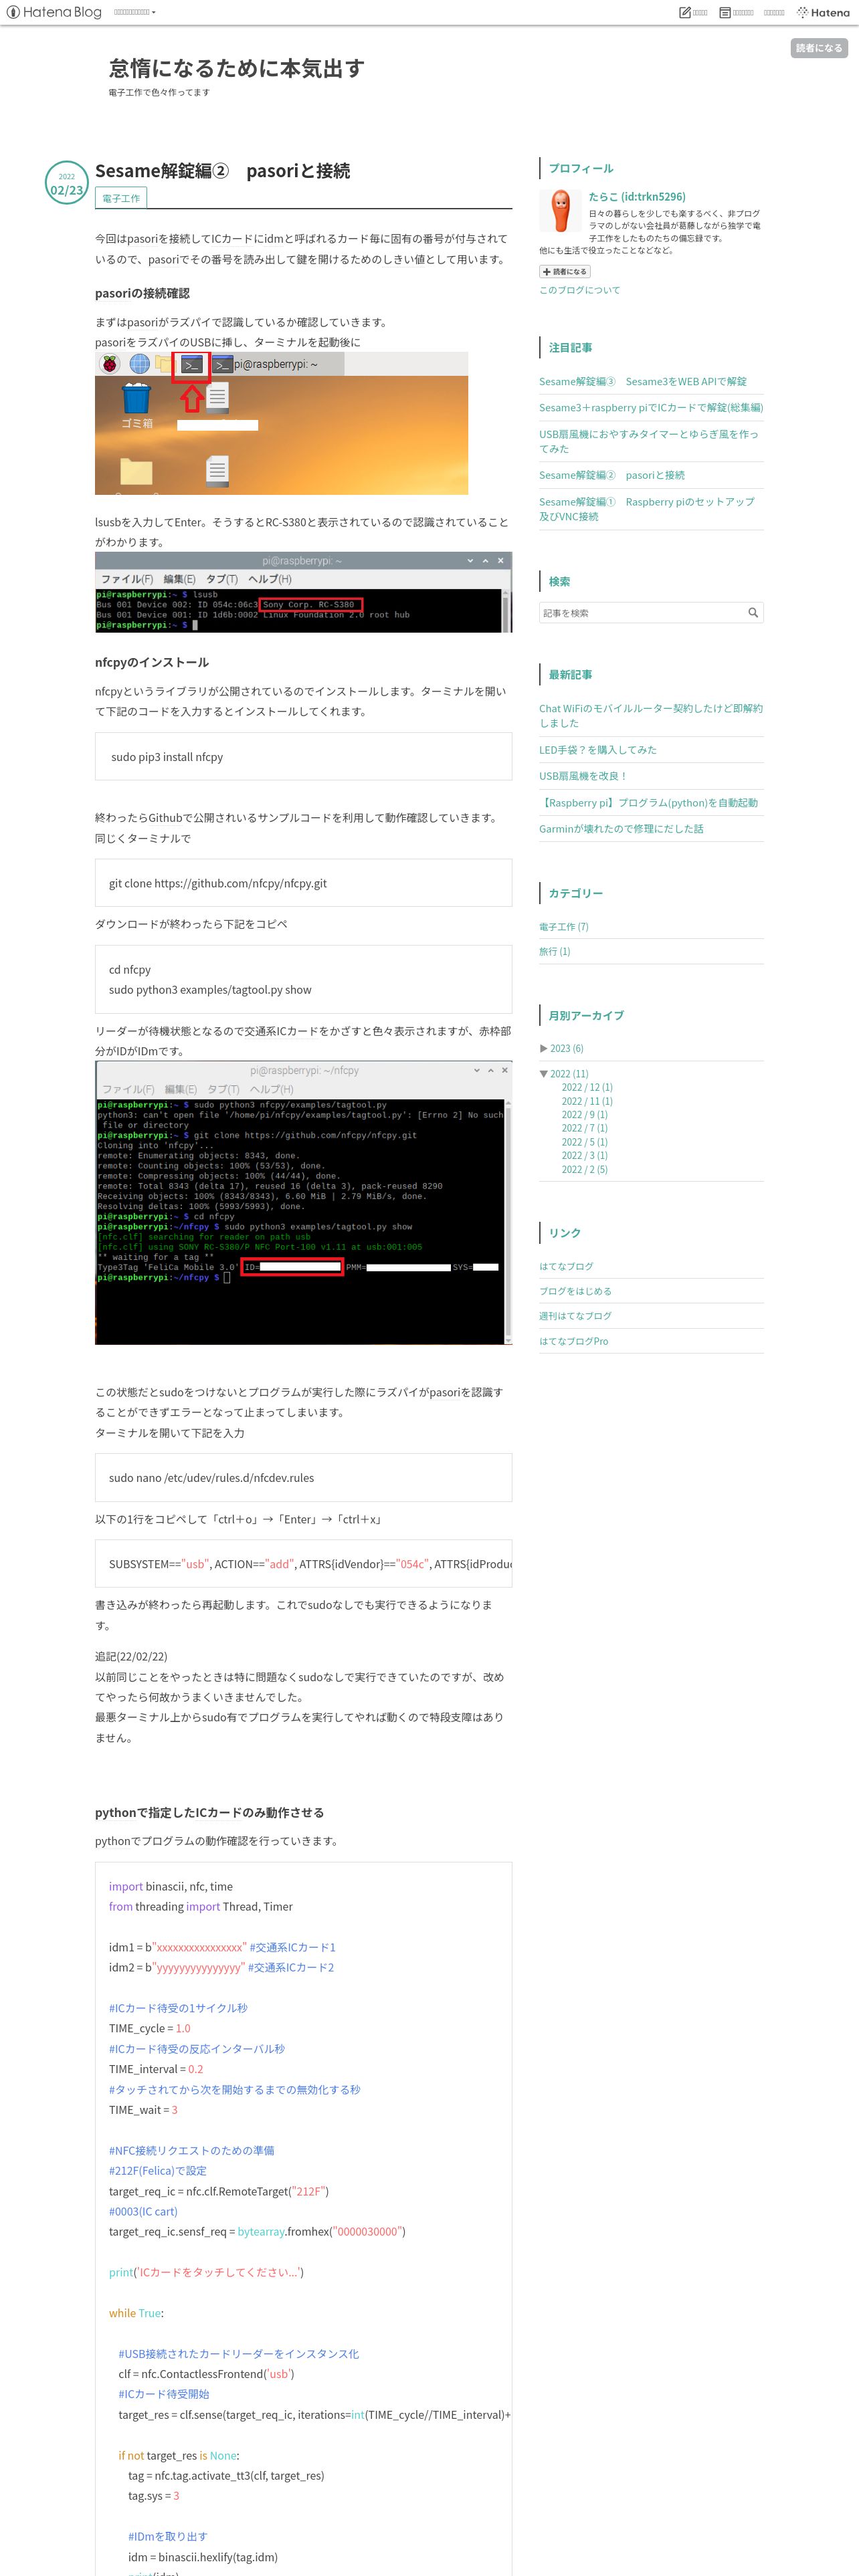Collapse the 2022 archive triangle
Image resolution: width=859 pixels, height=2576 pixels.
coord(544,1074)
